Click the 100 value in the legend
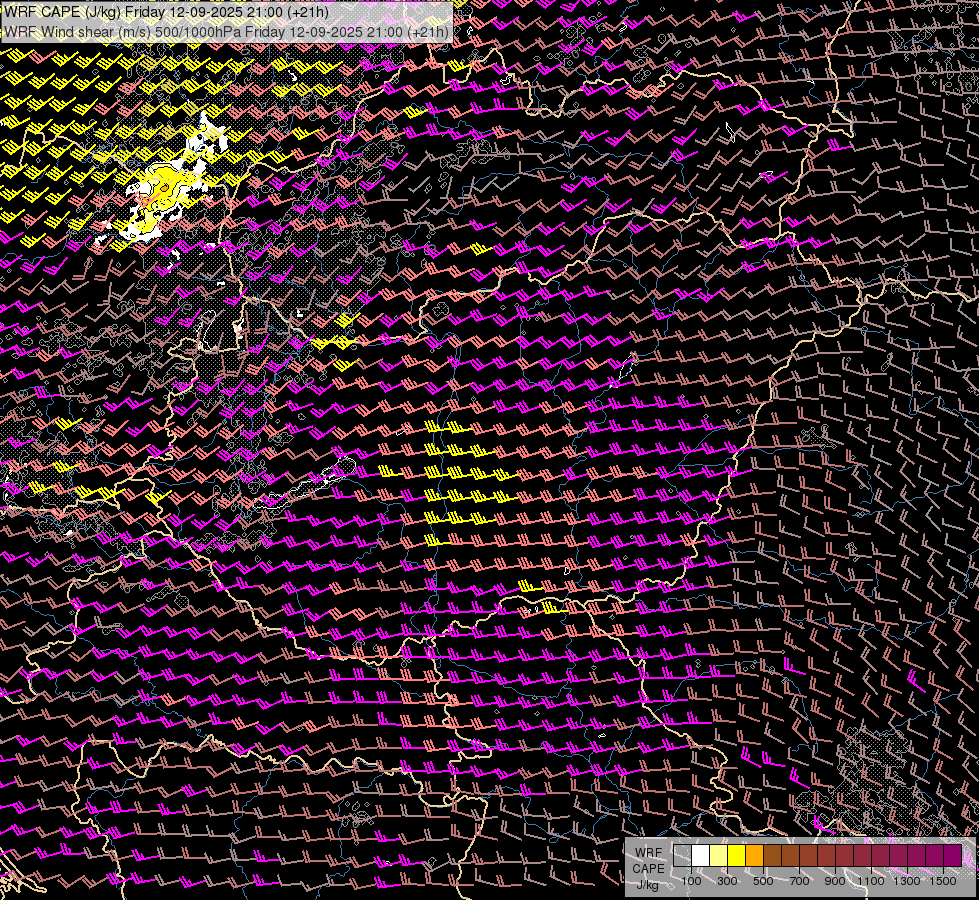The height and width of the screenshot is (900, 979). (x=691, y=881)
